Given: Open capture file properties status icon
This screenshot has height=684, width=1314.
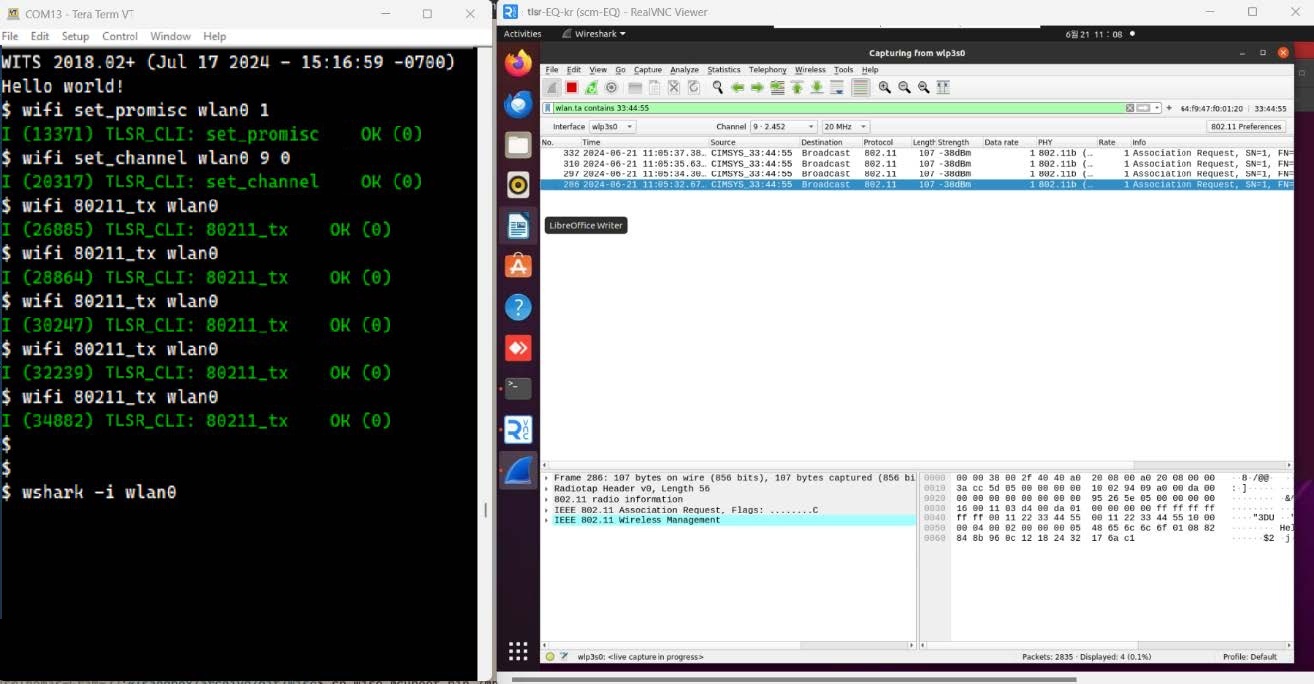Looking at the screenshot, I should point(564,657).
